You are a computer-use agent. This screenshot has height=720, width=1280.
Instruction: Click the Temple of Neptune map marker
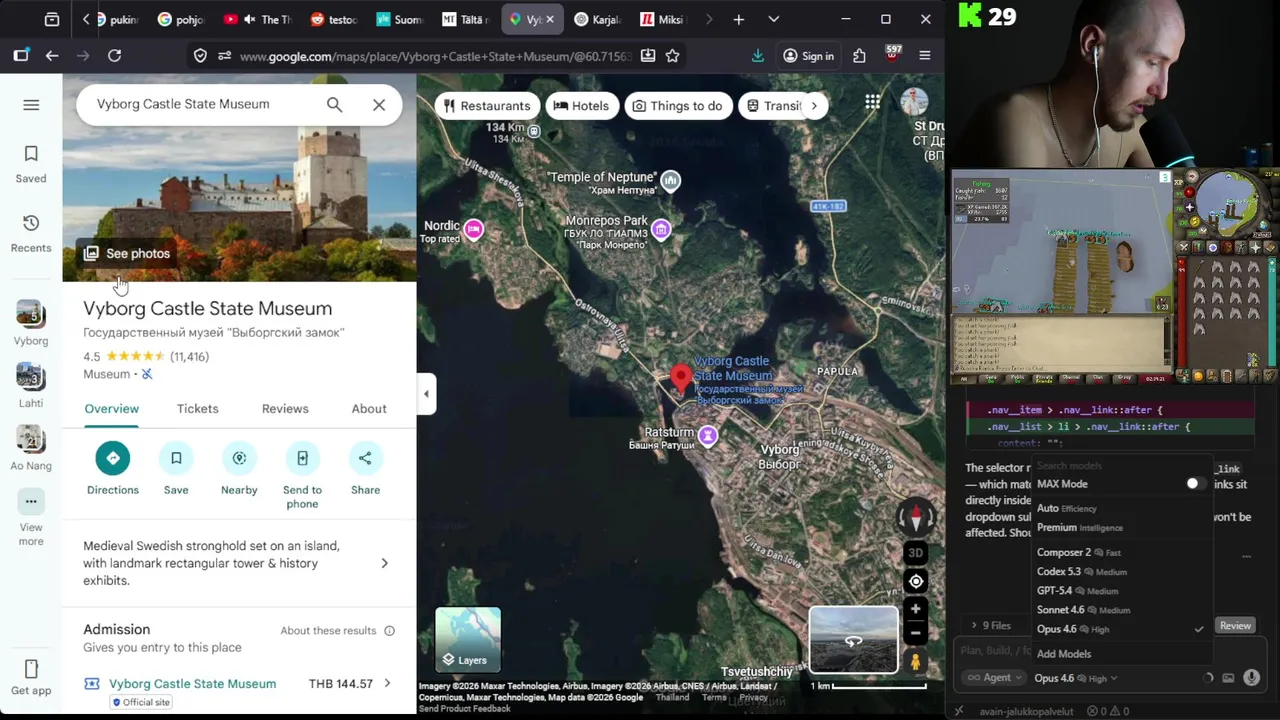(x=670, y=181)
